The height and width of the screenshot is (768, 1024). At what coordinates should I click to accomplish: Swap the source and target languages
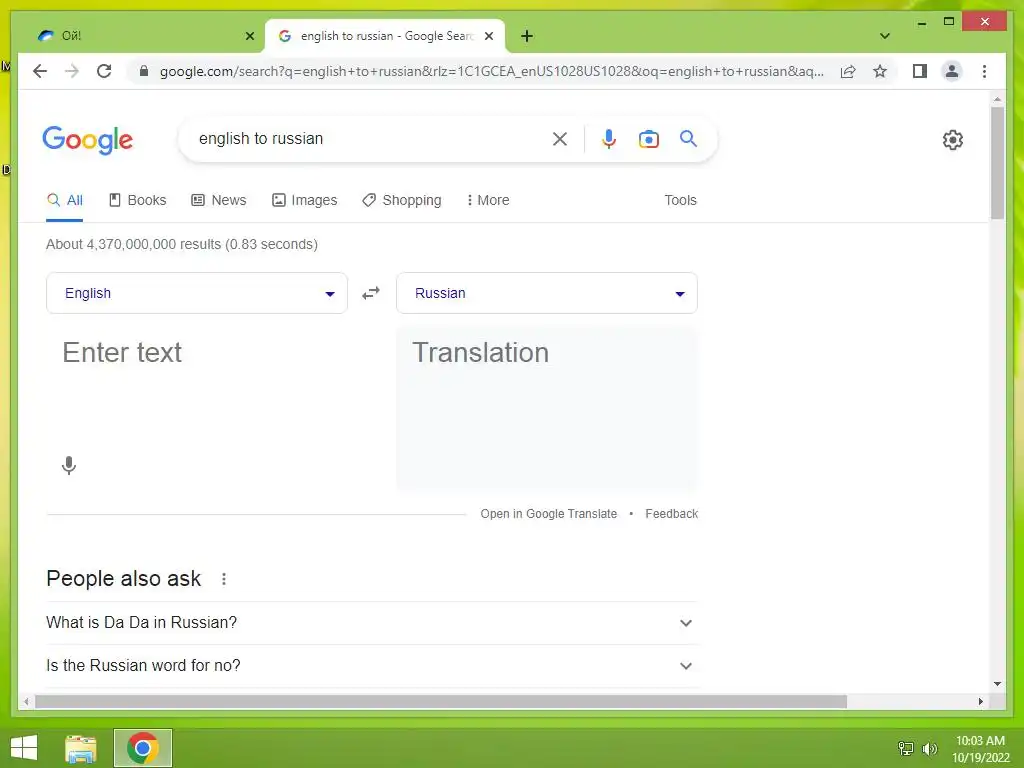coord(371,293)
